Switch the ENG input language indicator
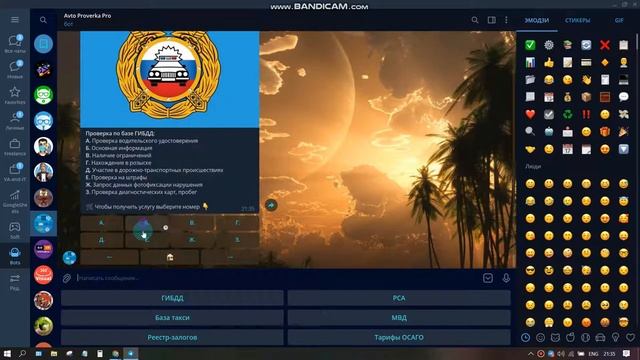Image resolution: width=640 pixels, height=360 pixels. coord(593,354)
